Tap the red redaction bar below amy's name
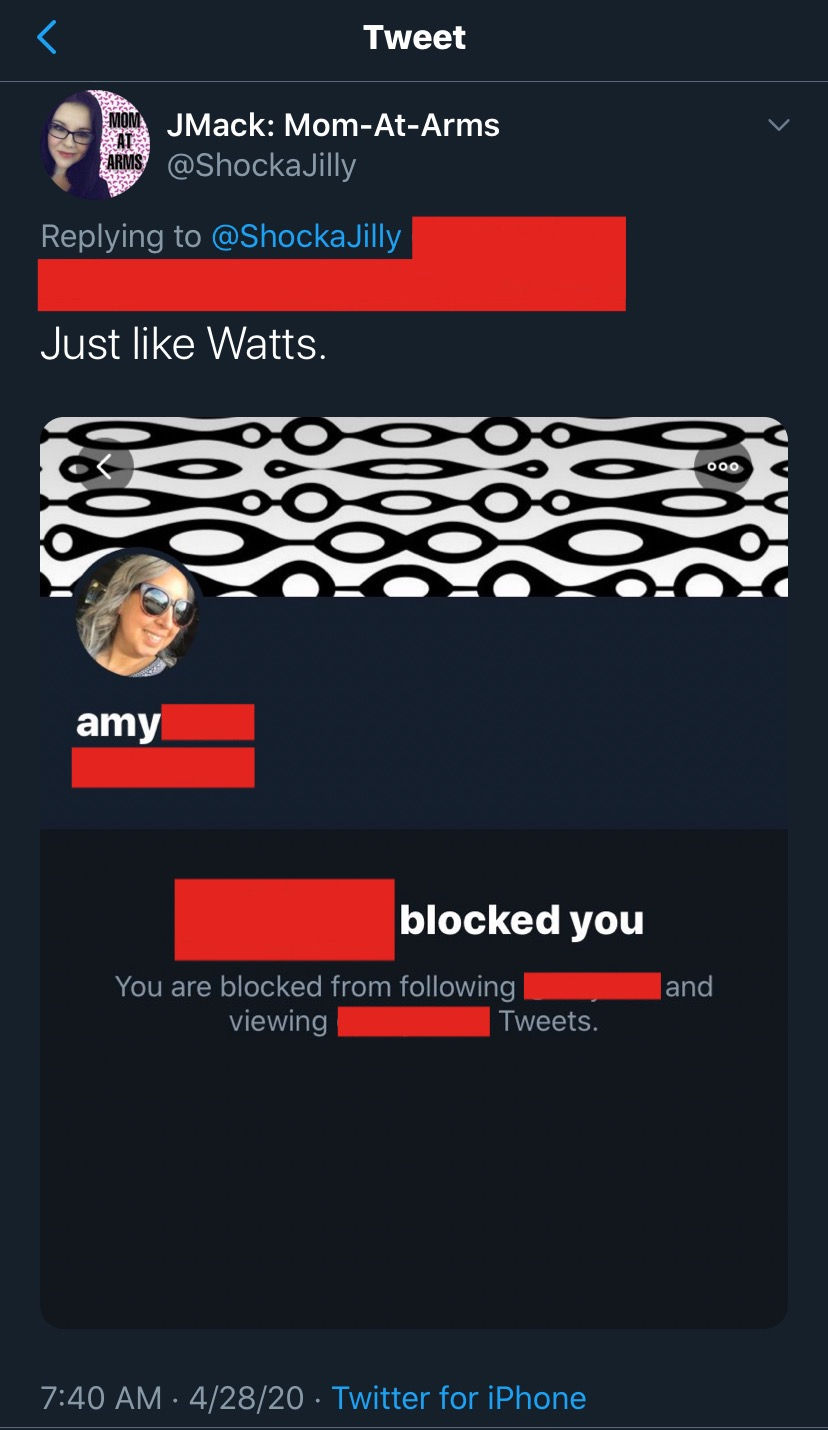Screen dimensions: 828x1430 click(163, 767)
